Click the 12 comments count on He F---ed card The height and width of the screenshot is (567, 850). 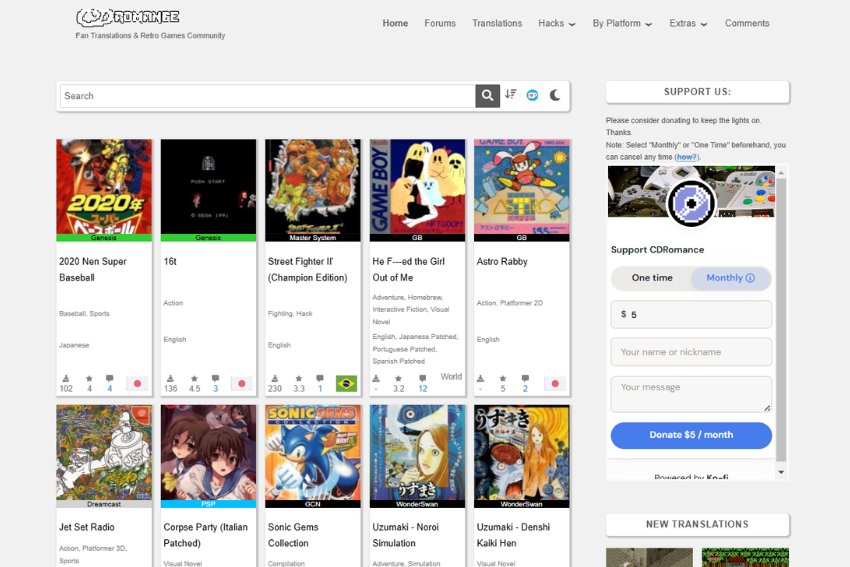[x=423, y=389]
